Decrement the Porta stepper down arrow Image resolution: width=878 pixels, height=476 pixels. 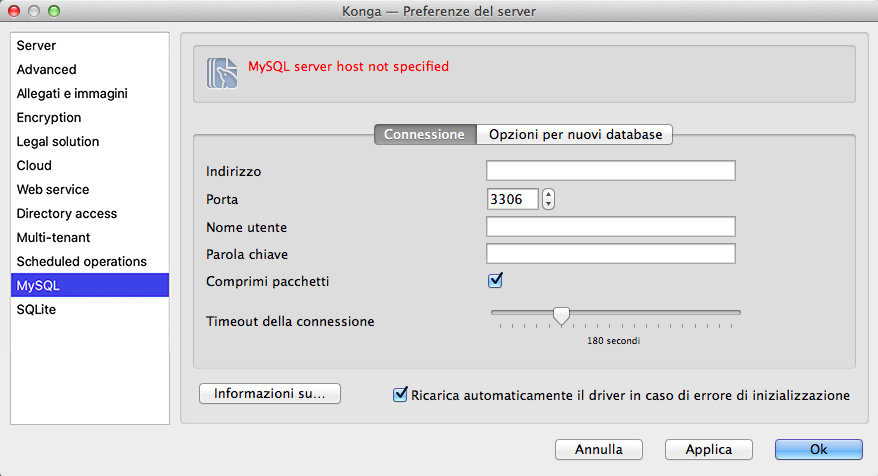tap(548, 204)
